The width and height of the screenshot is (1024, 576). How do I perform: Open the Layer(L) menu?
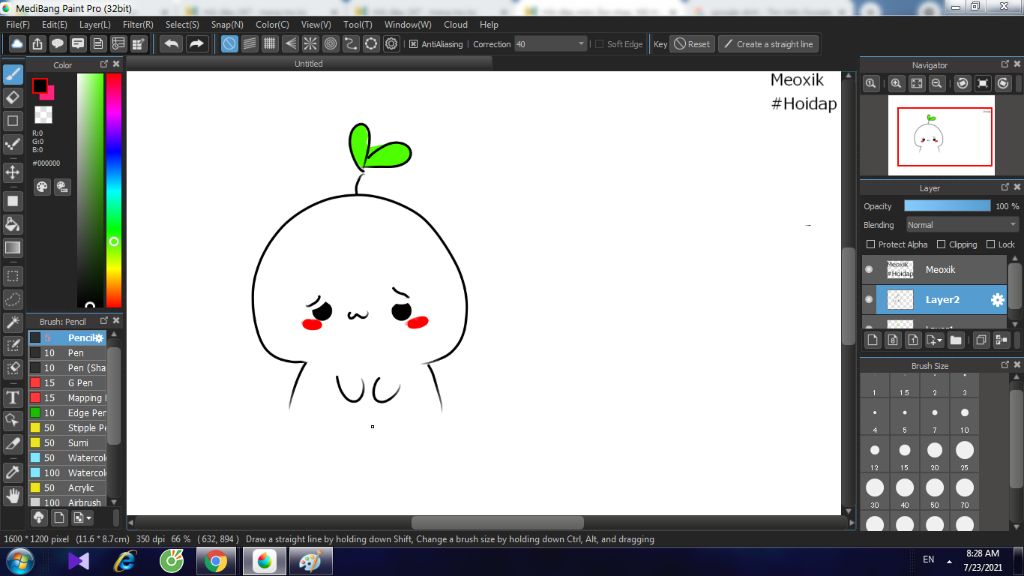[x=95, y=24]
